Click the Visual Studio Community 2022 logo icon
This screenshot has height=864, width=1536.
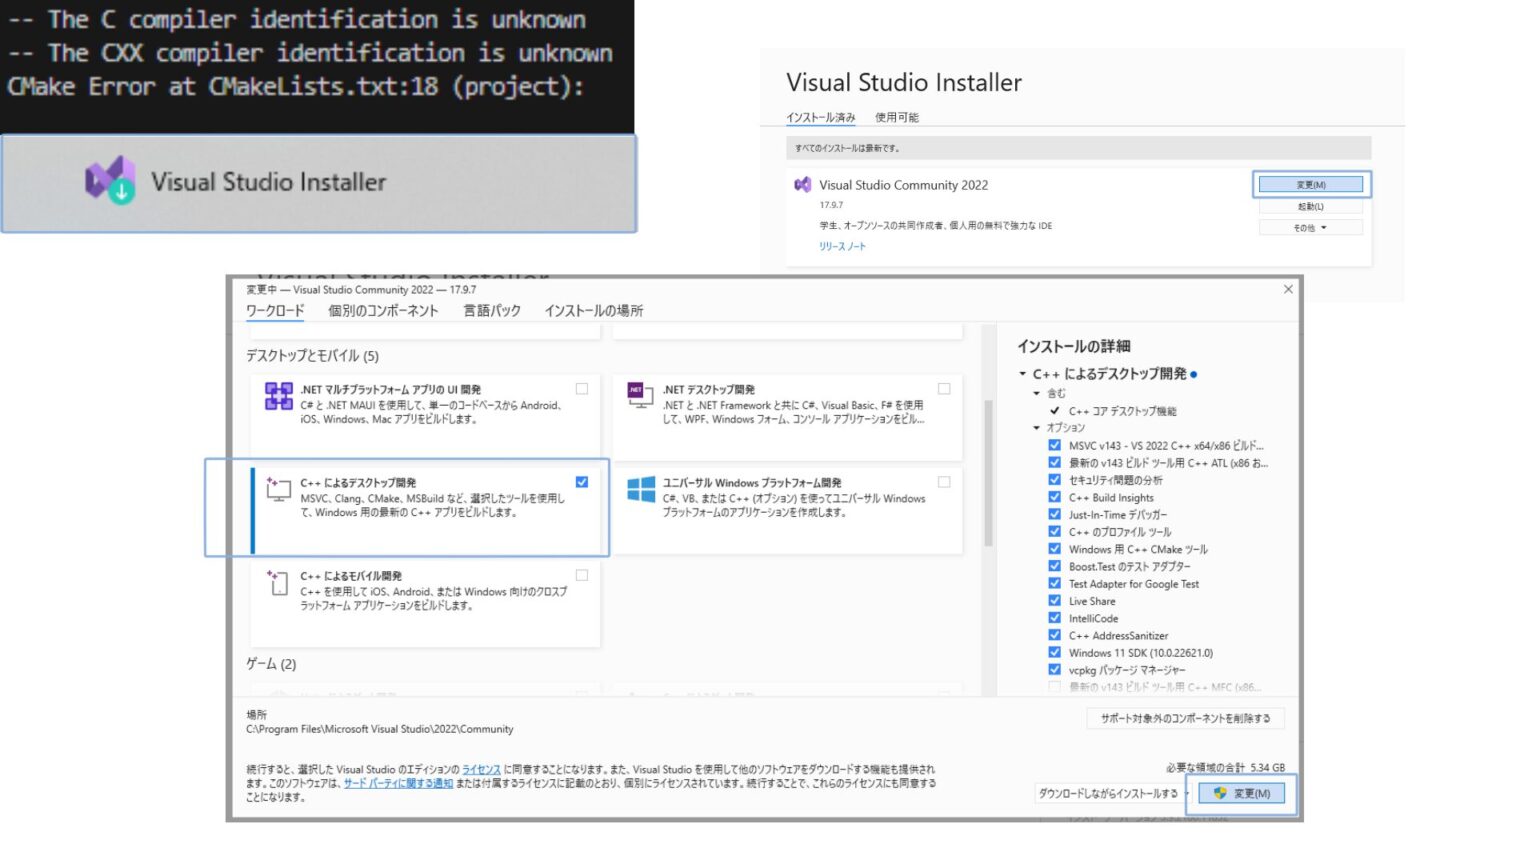click(x=802, y=185)
